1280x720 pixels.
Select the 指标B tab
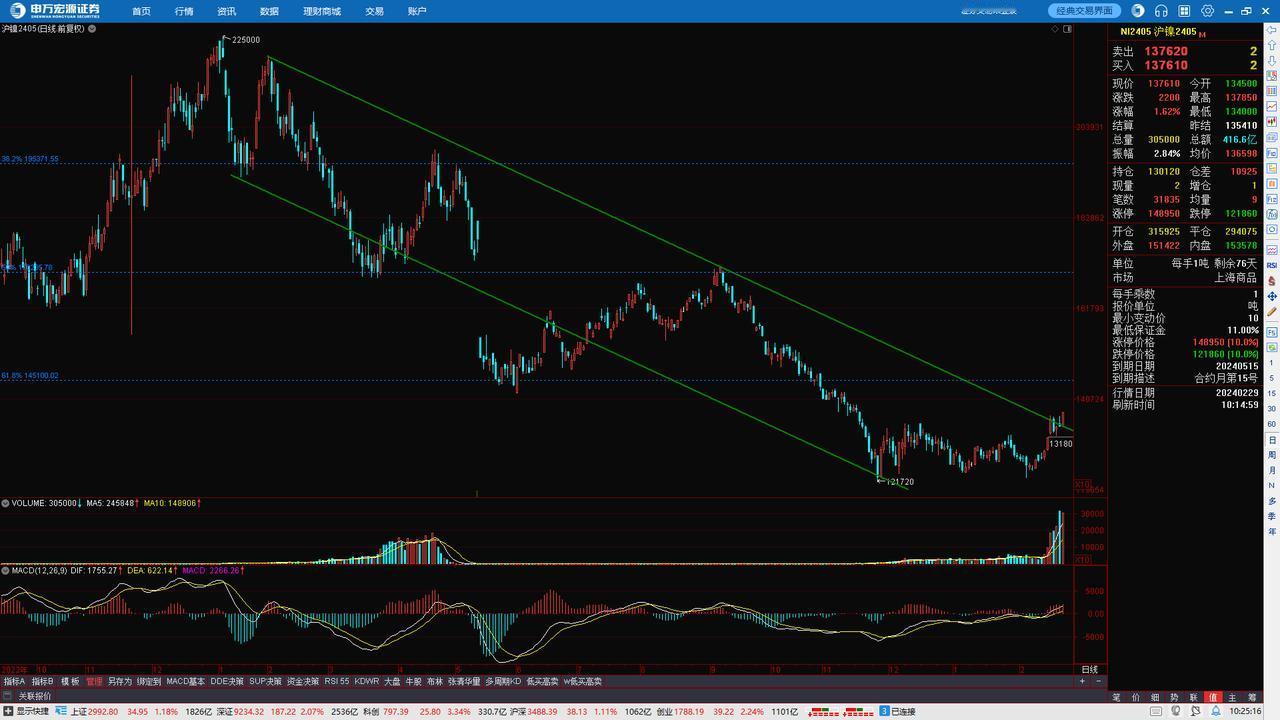point(42,681)
